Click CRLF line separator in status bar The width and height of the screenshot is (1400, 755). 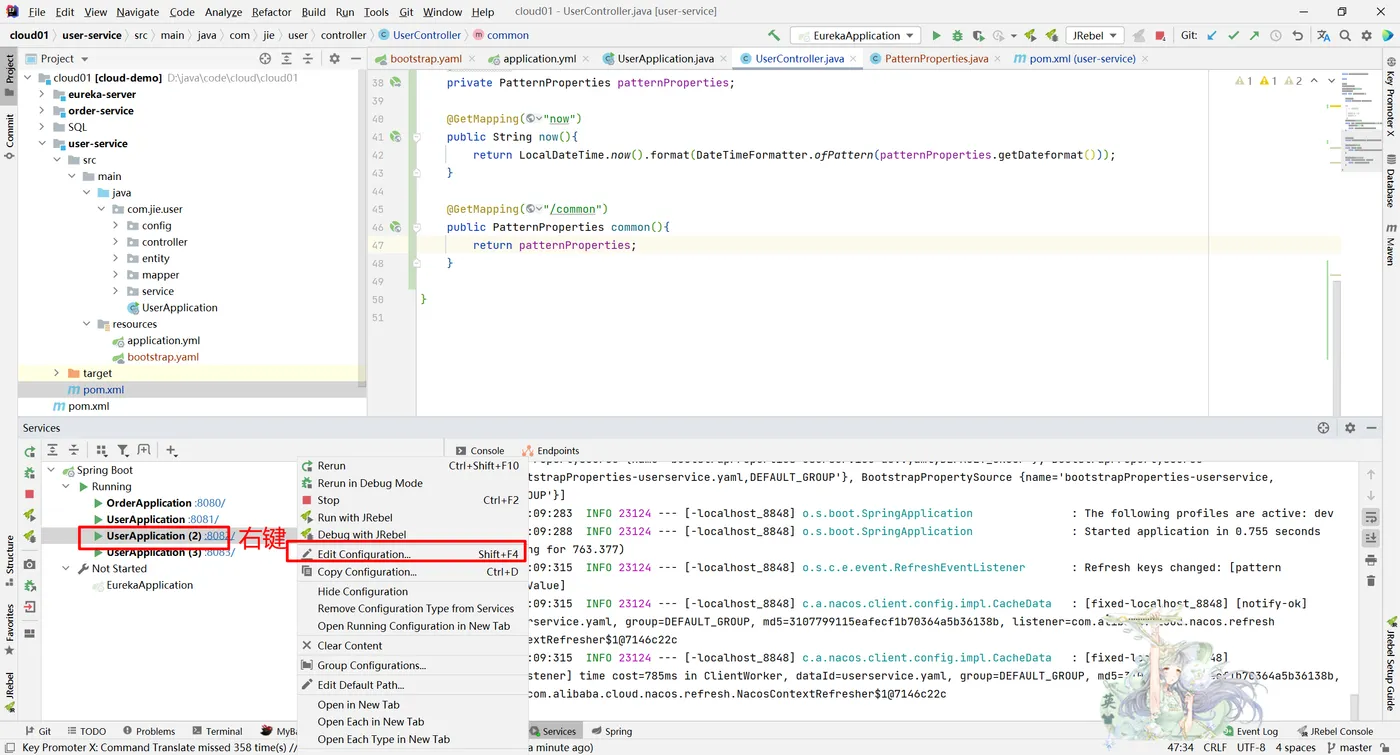(1215, 747)
